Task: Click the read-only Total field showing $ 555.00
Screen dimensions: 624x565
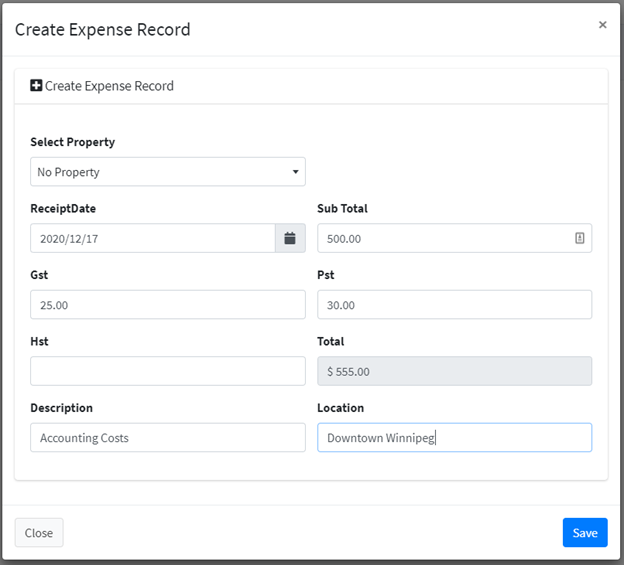Action: pyautogui.click(x=454, y=371)
